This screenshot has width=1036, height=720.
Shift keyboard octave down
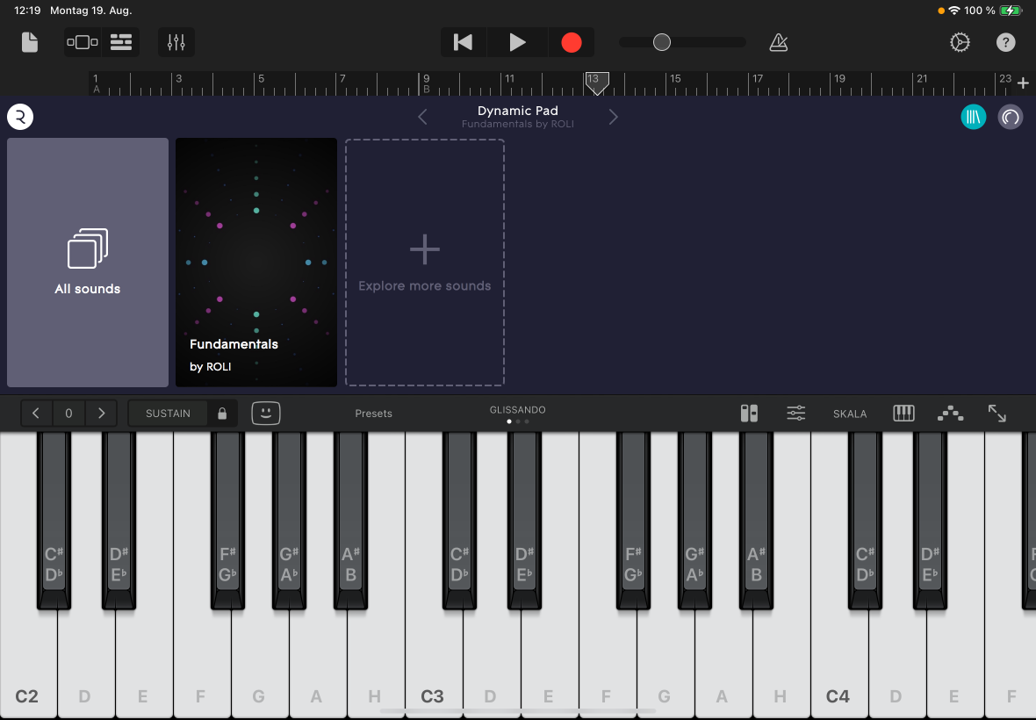click(36, 413)
